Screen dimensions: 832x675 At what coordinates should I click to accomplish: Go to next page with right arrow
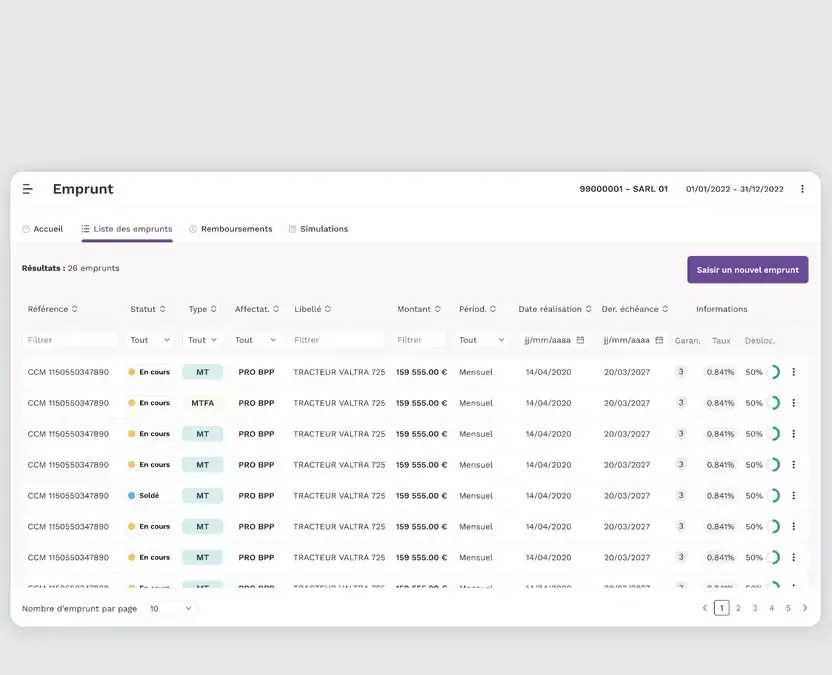point(805,608)
